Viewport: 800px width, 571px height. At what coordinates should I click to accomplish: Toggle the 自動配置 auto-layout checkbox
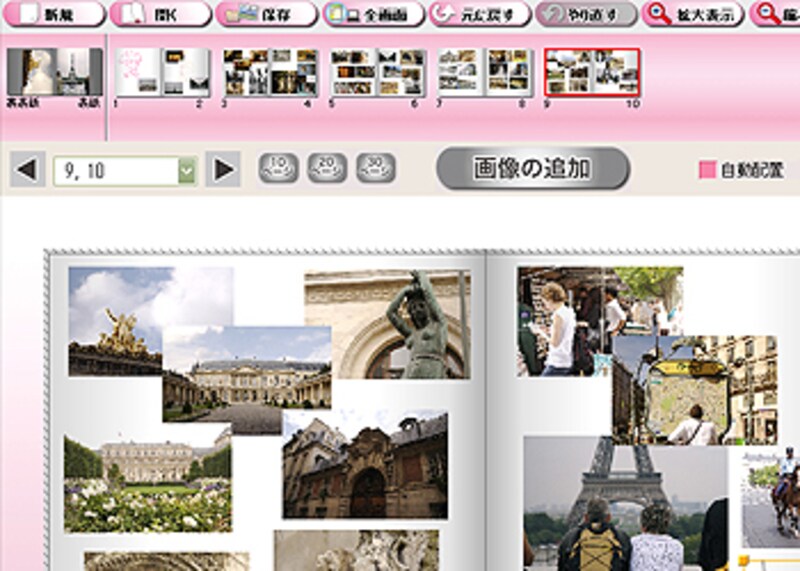click(x=707, y=171)
